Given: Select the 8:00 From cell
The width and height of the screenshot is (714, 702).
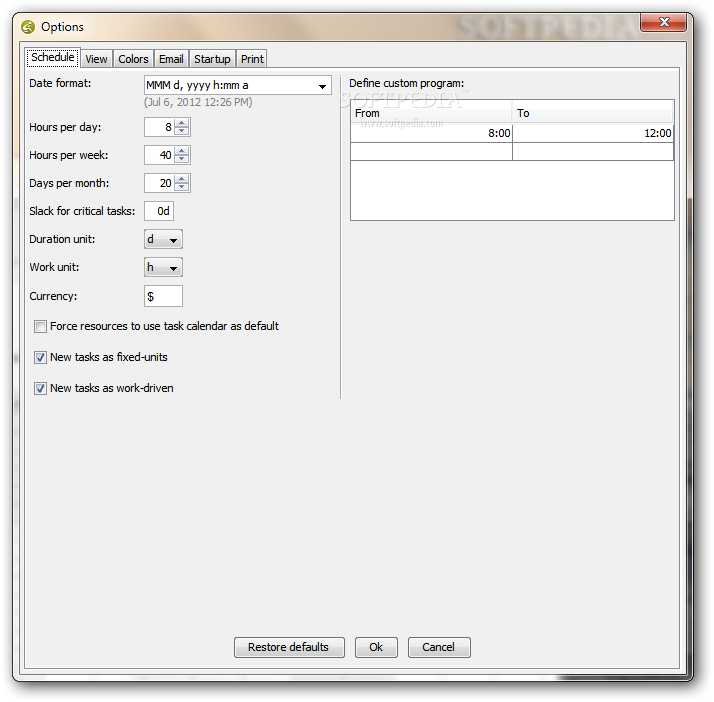Looking at the screenshot, I should [x=431, y=133].
